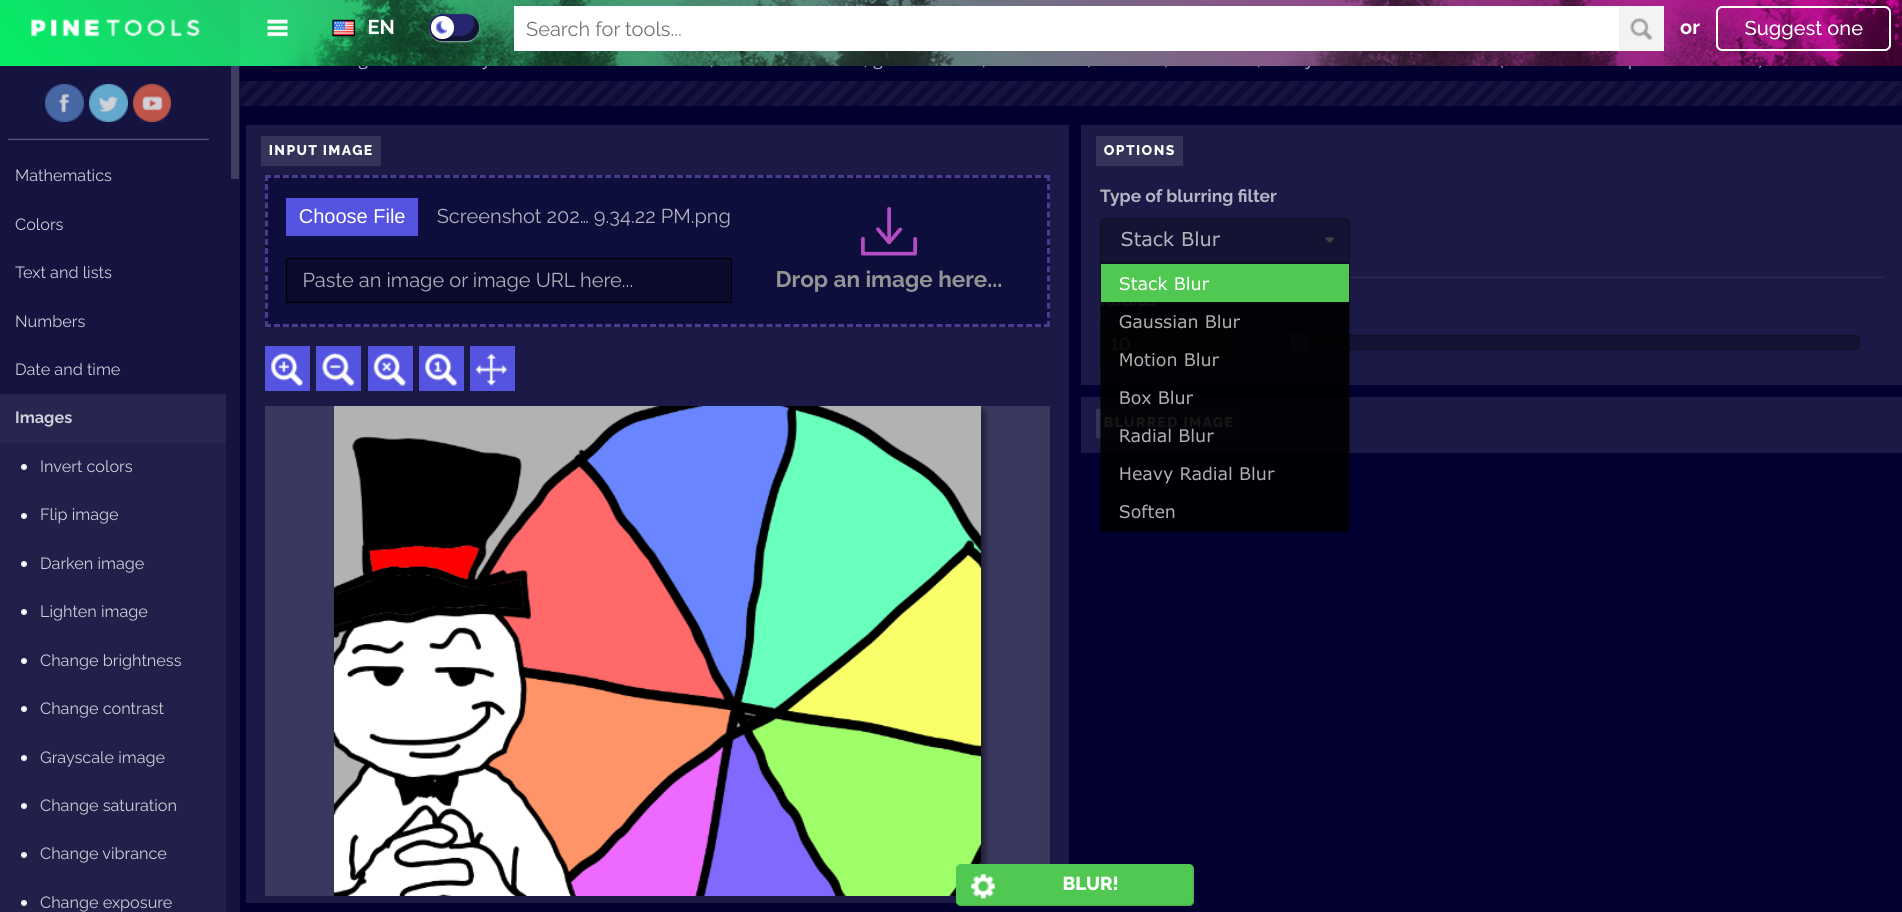Open the PineTools YouTube channel icon

click(152, 103)
